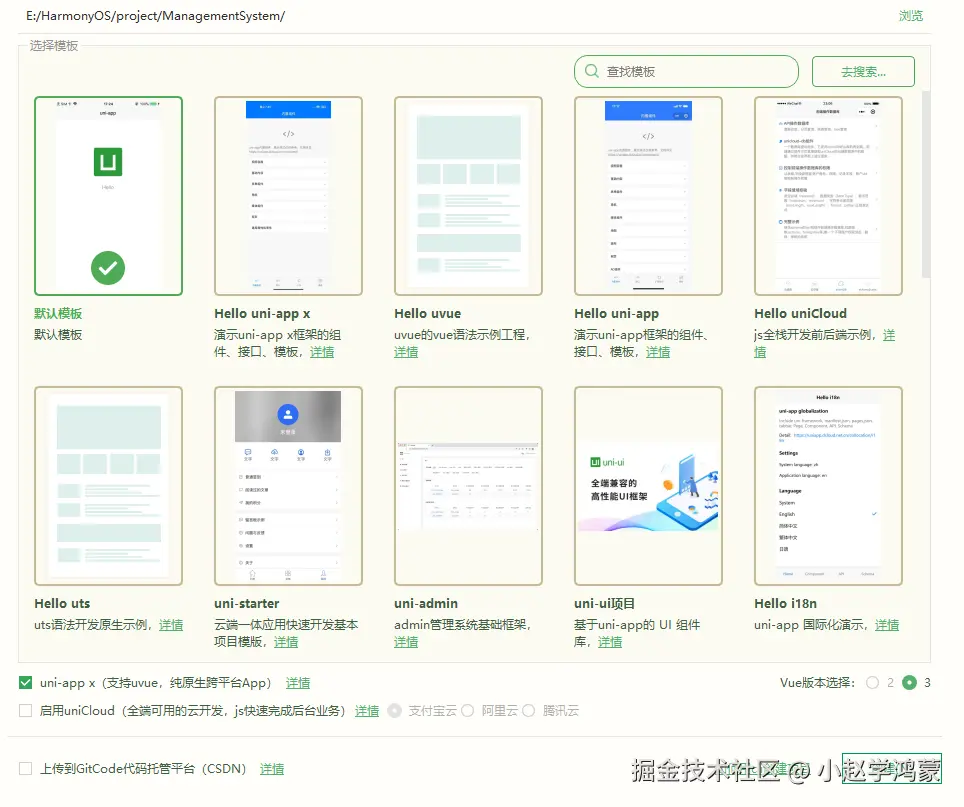Select the uni-admin template thumbnail
This screenshot has width=964, height=807.
pos(468,486)
